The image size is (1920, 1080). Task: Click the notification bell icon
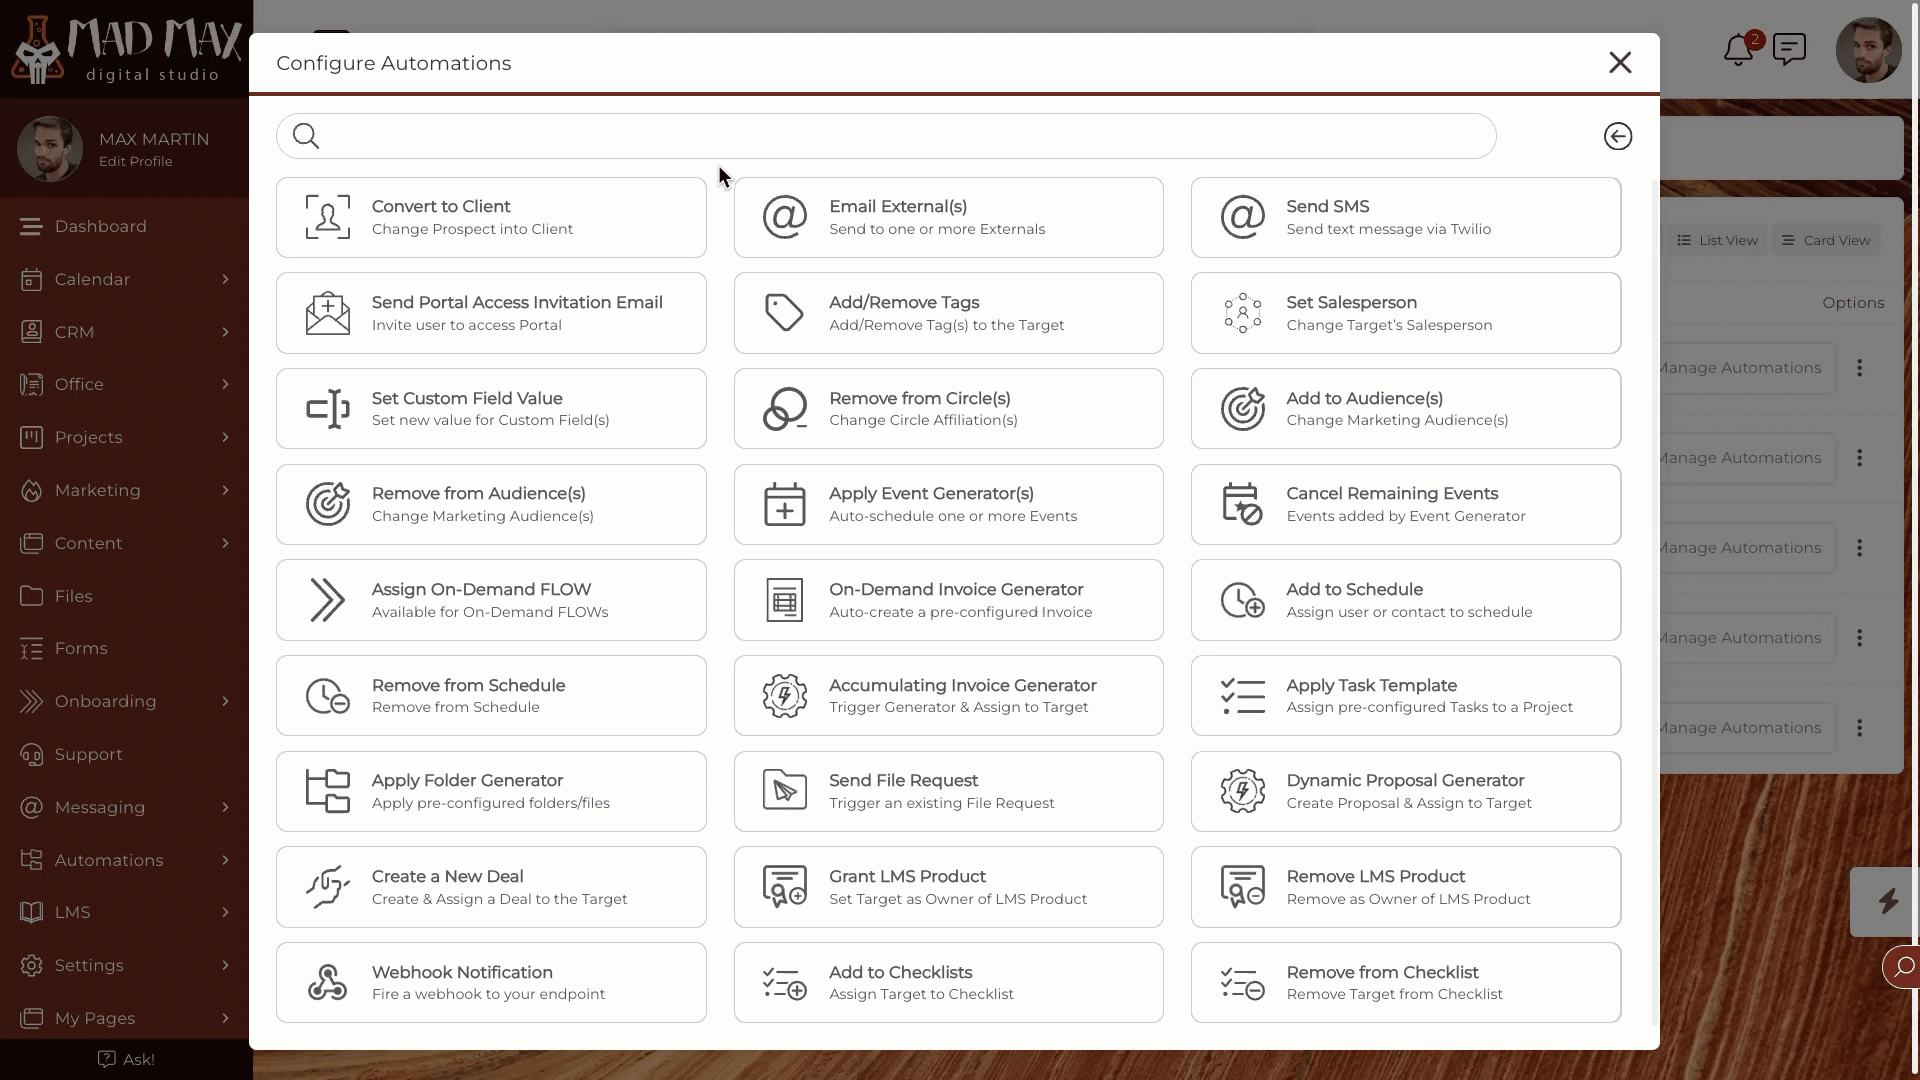(1738, 50)
